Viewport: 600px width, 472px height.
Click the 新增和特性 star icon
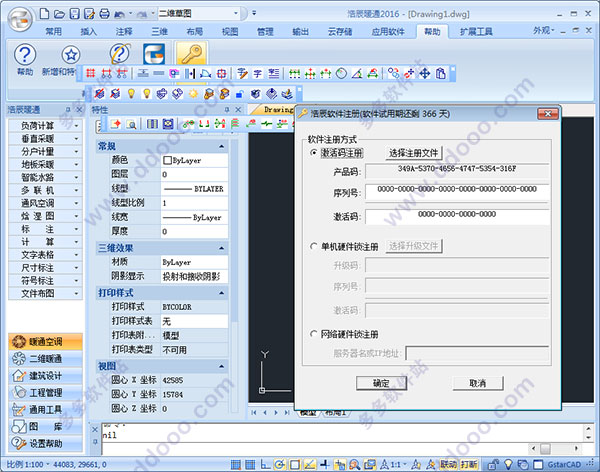click(x=71, y=55)
